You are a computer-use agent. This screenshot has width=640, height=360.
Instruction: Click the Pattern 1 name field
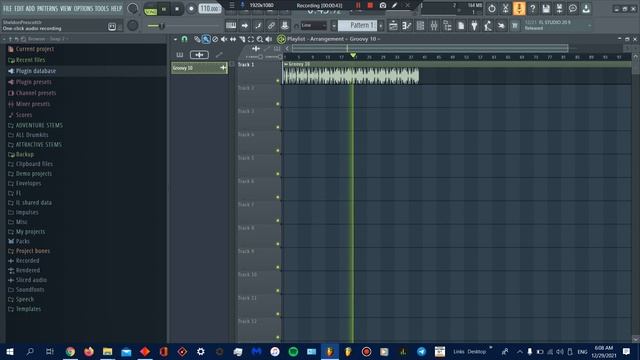(358, 25)
